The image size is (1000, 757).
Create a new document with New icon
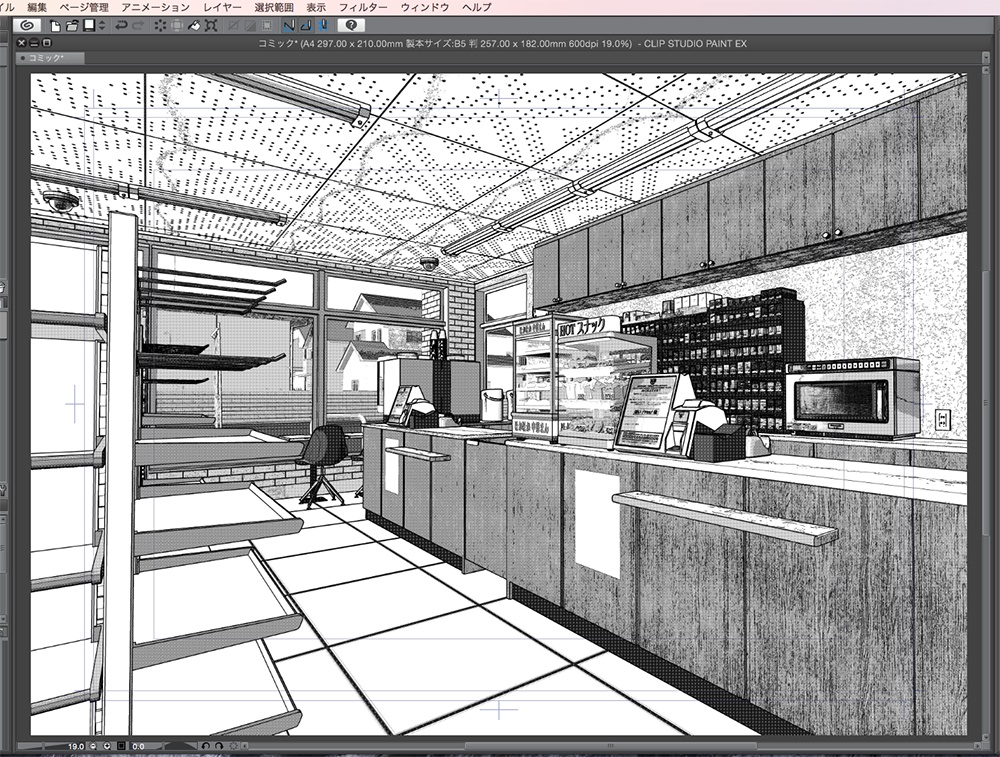click(55, 26)
